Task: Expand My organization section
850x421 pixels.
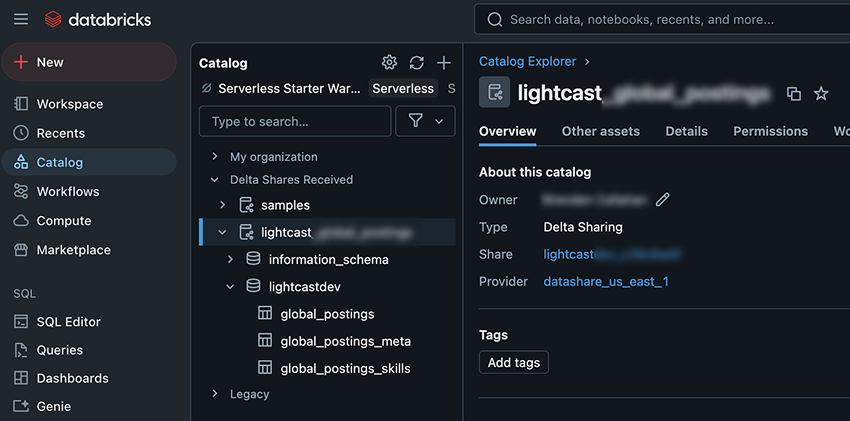Action: (215, 157)
